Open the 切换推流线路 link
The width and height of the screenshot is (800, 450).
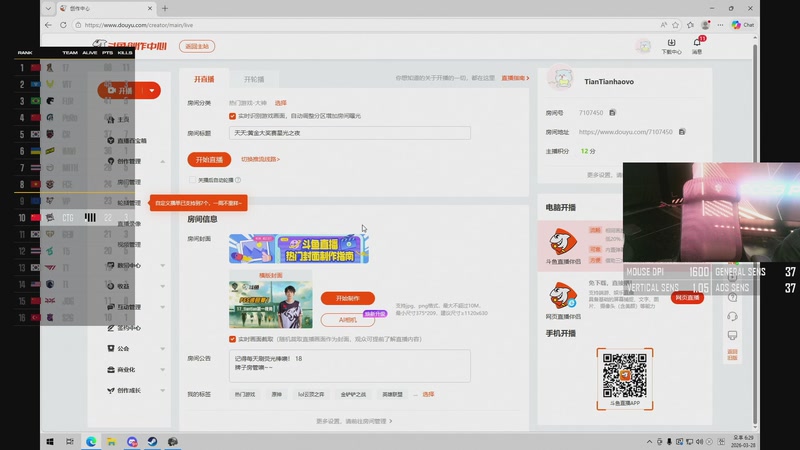(x=260, y=159)
